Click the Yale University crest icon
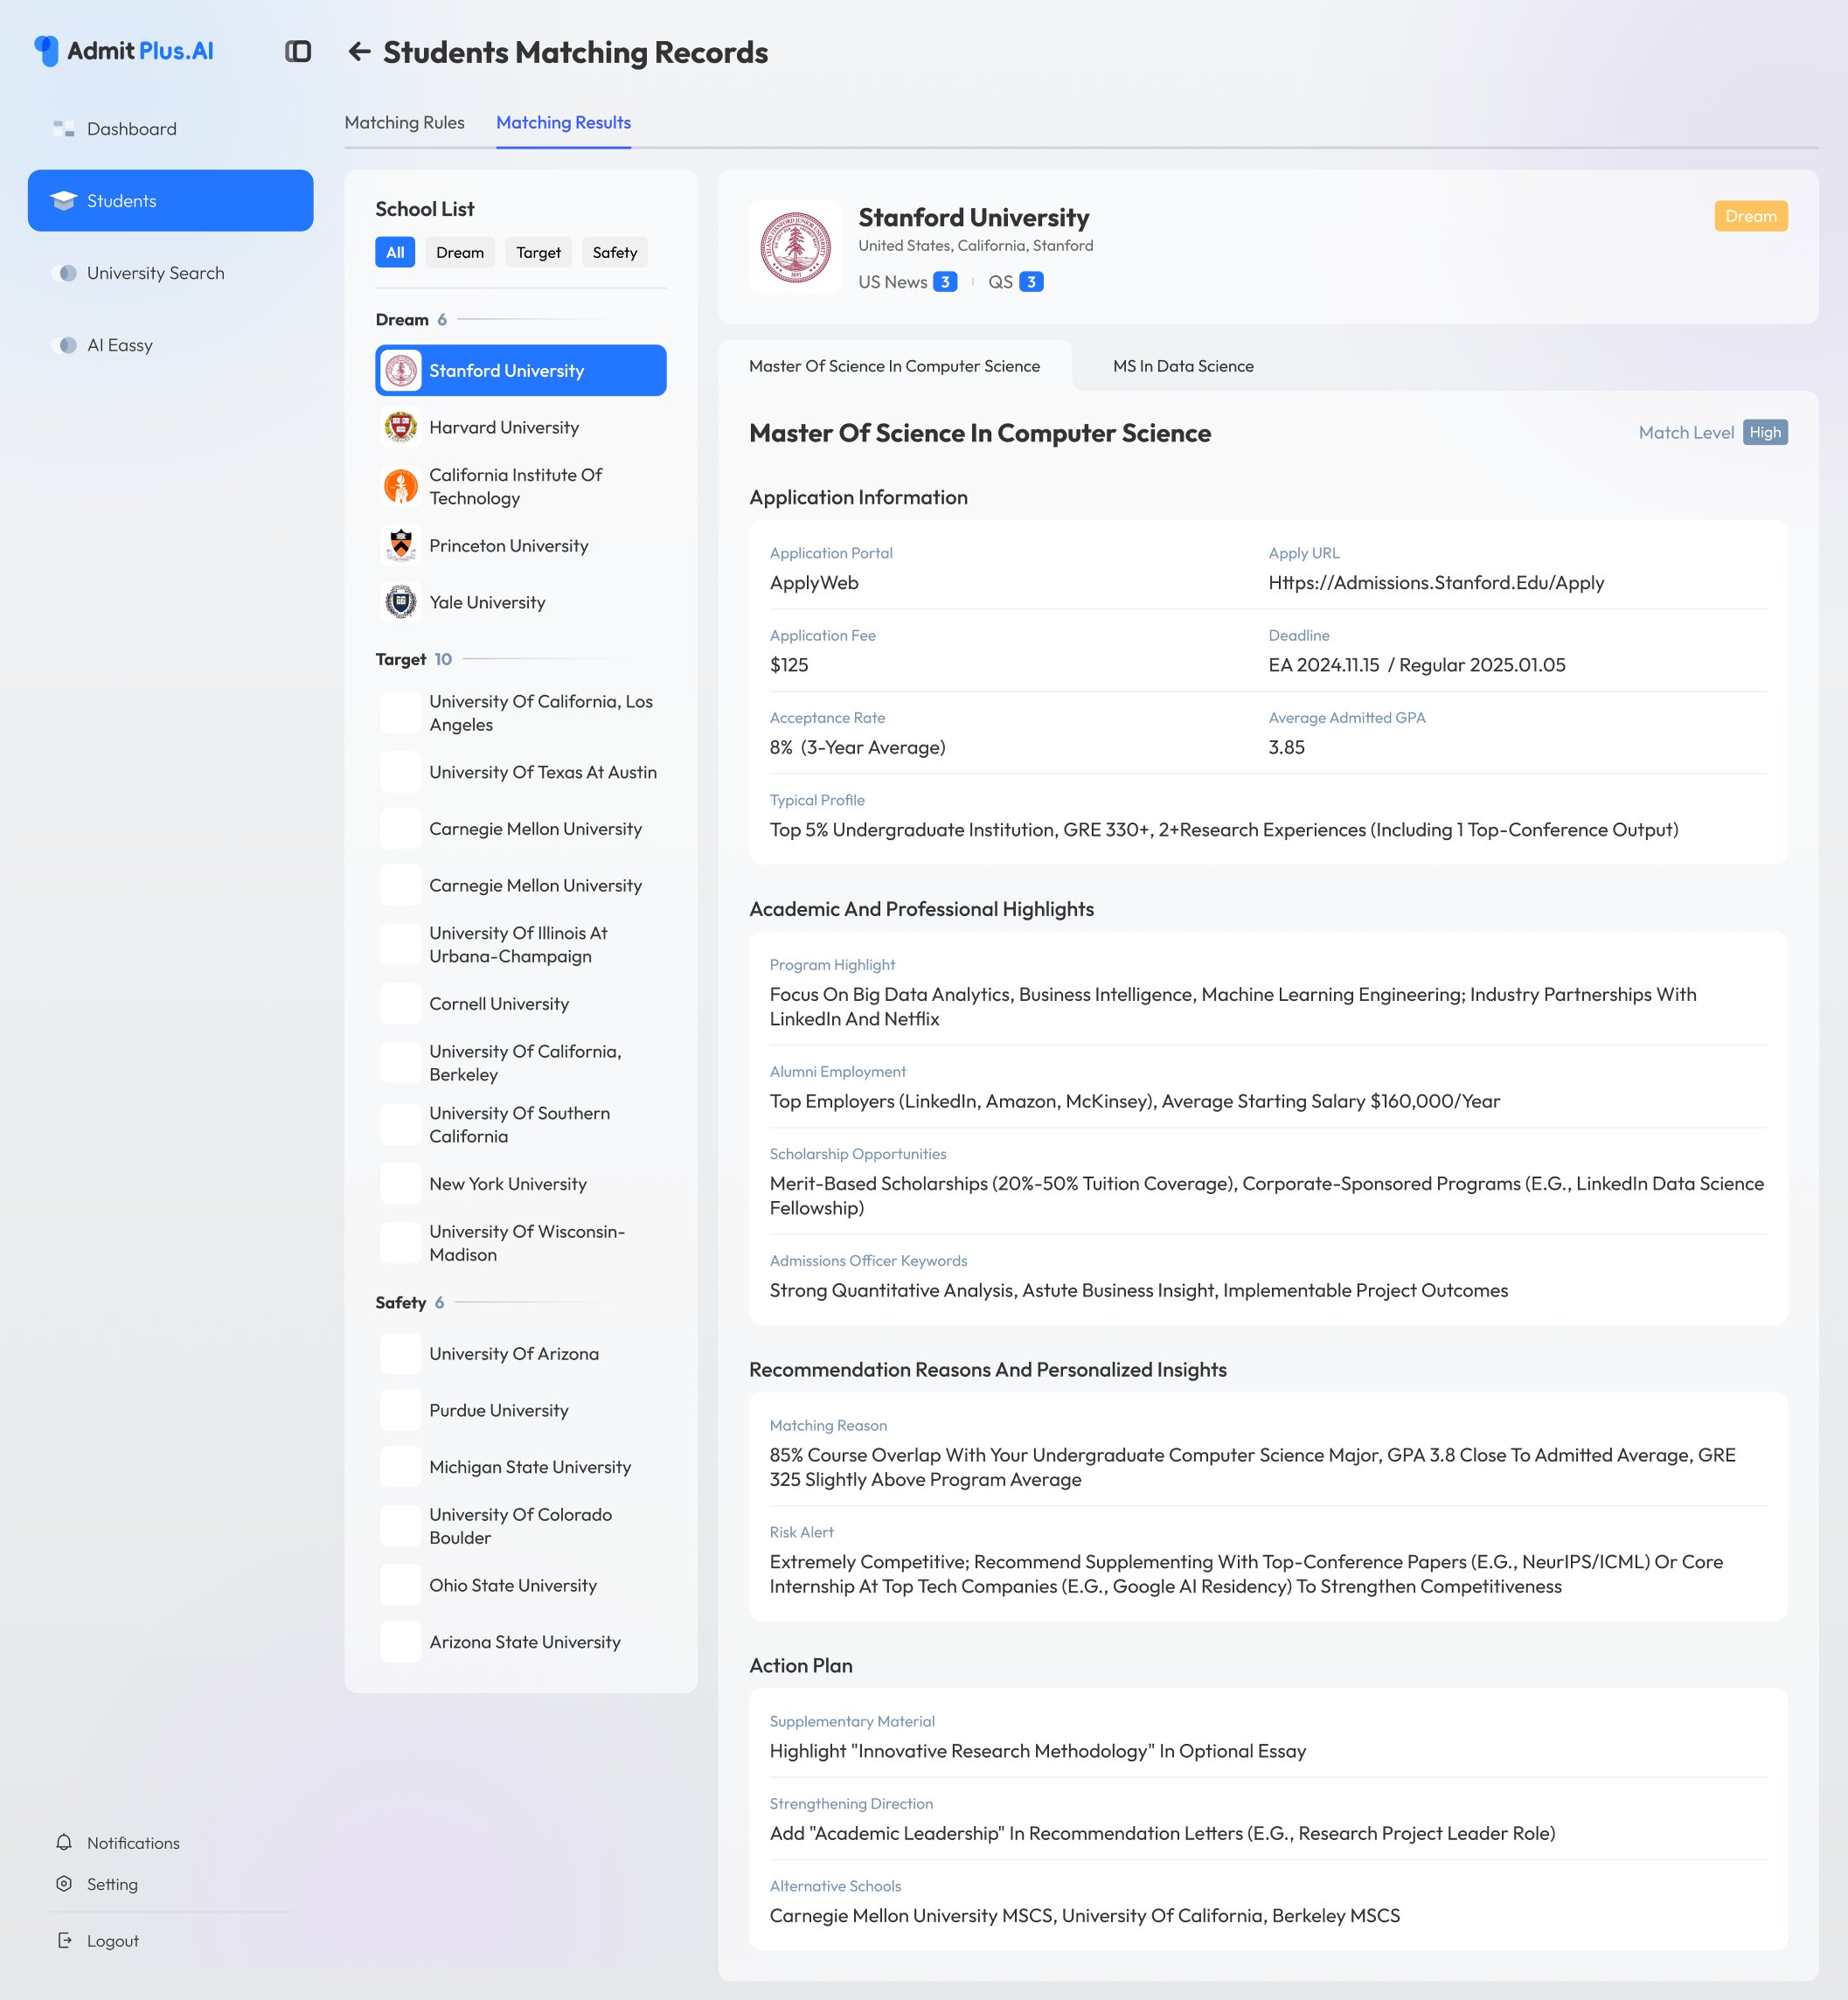Viewport: 1848px width, 2000px height. (x=401, y=602)
